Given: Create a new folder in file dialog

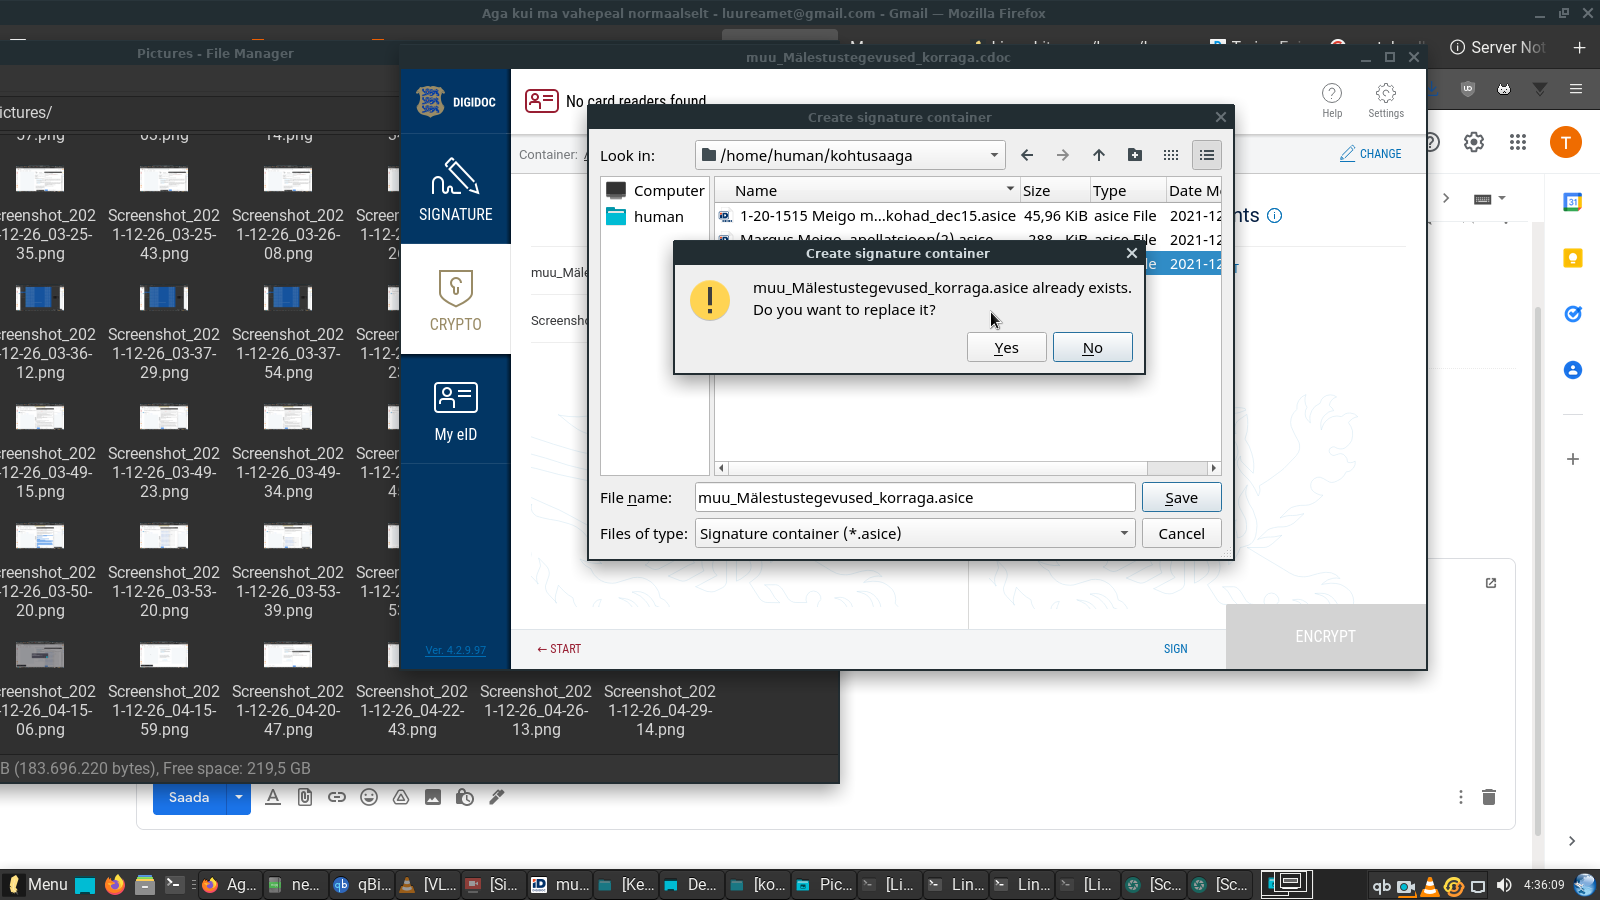Looking at the screenshot, I should 1135,155.
